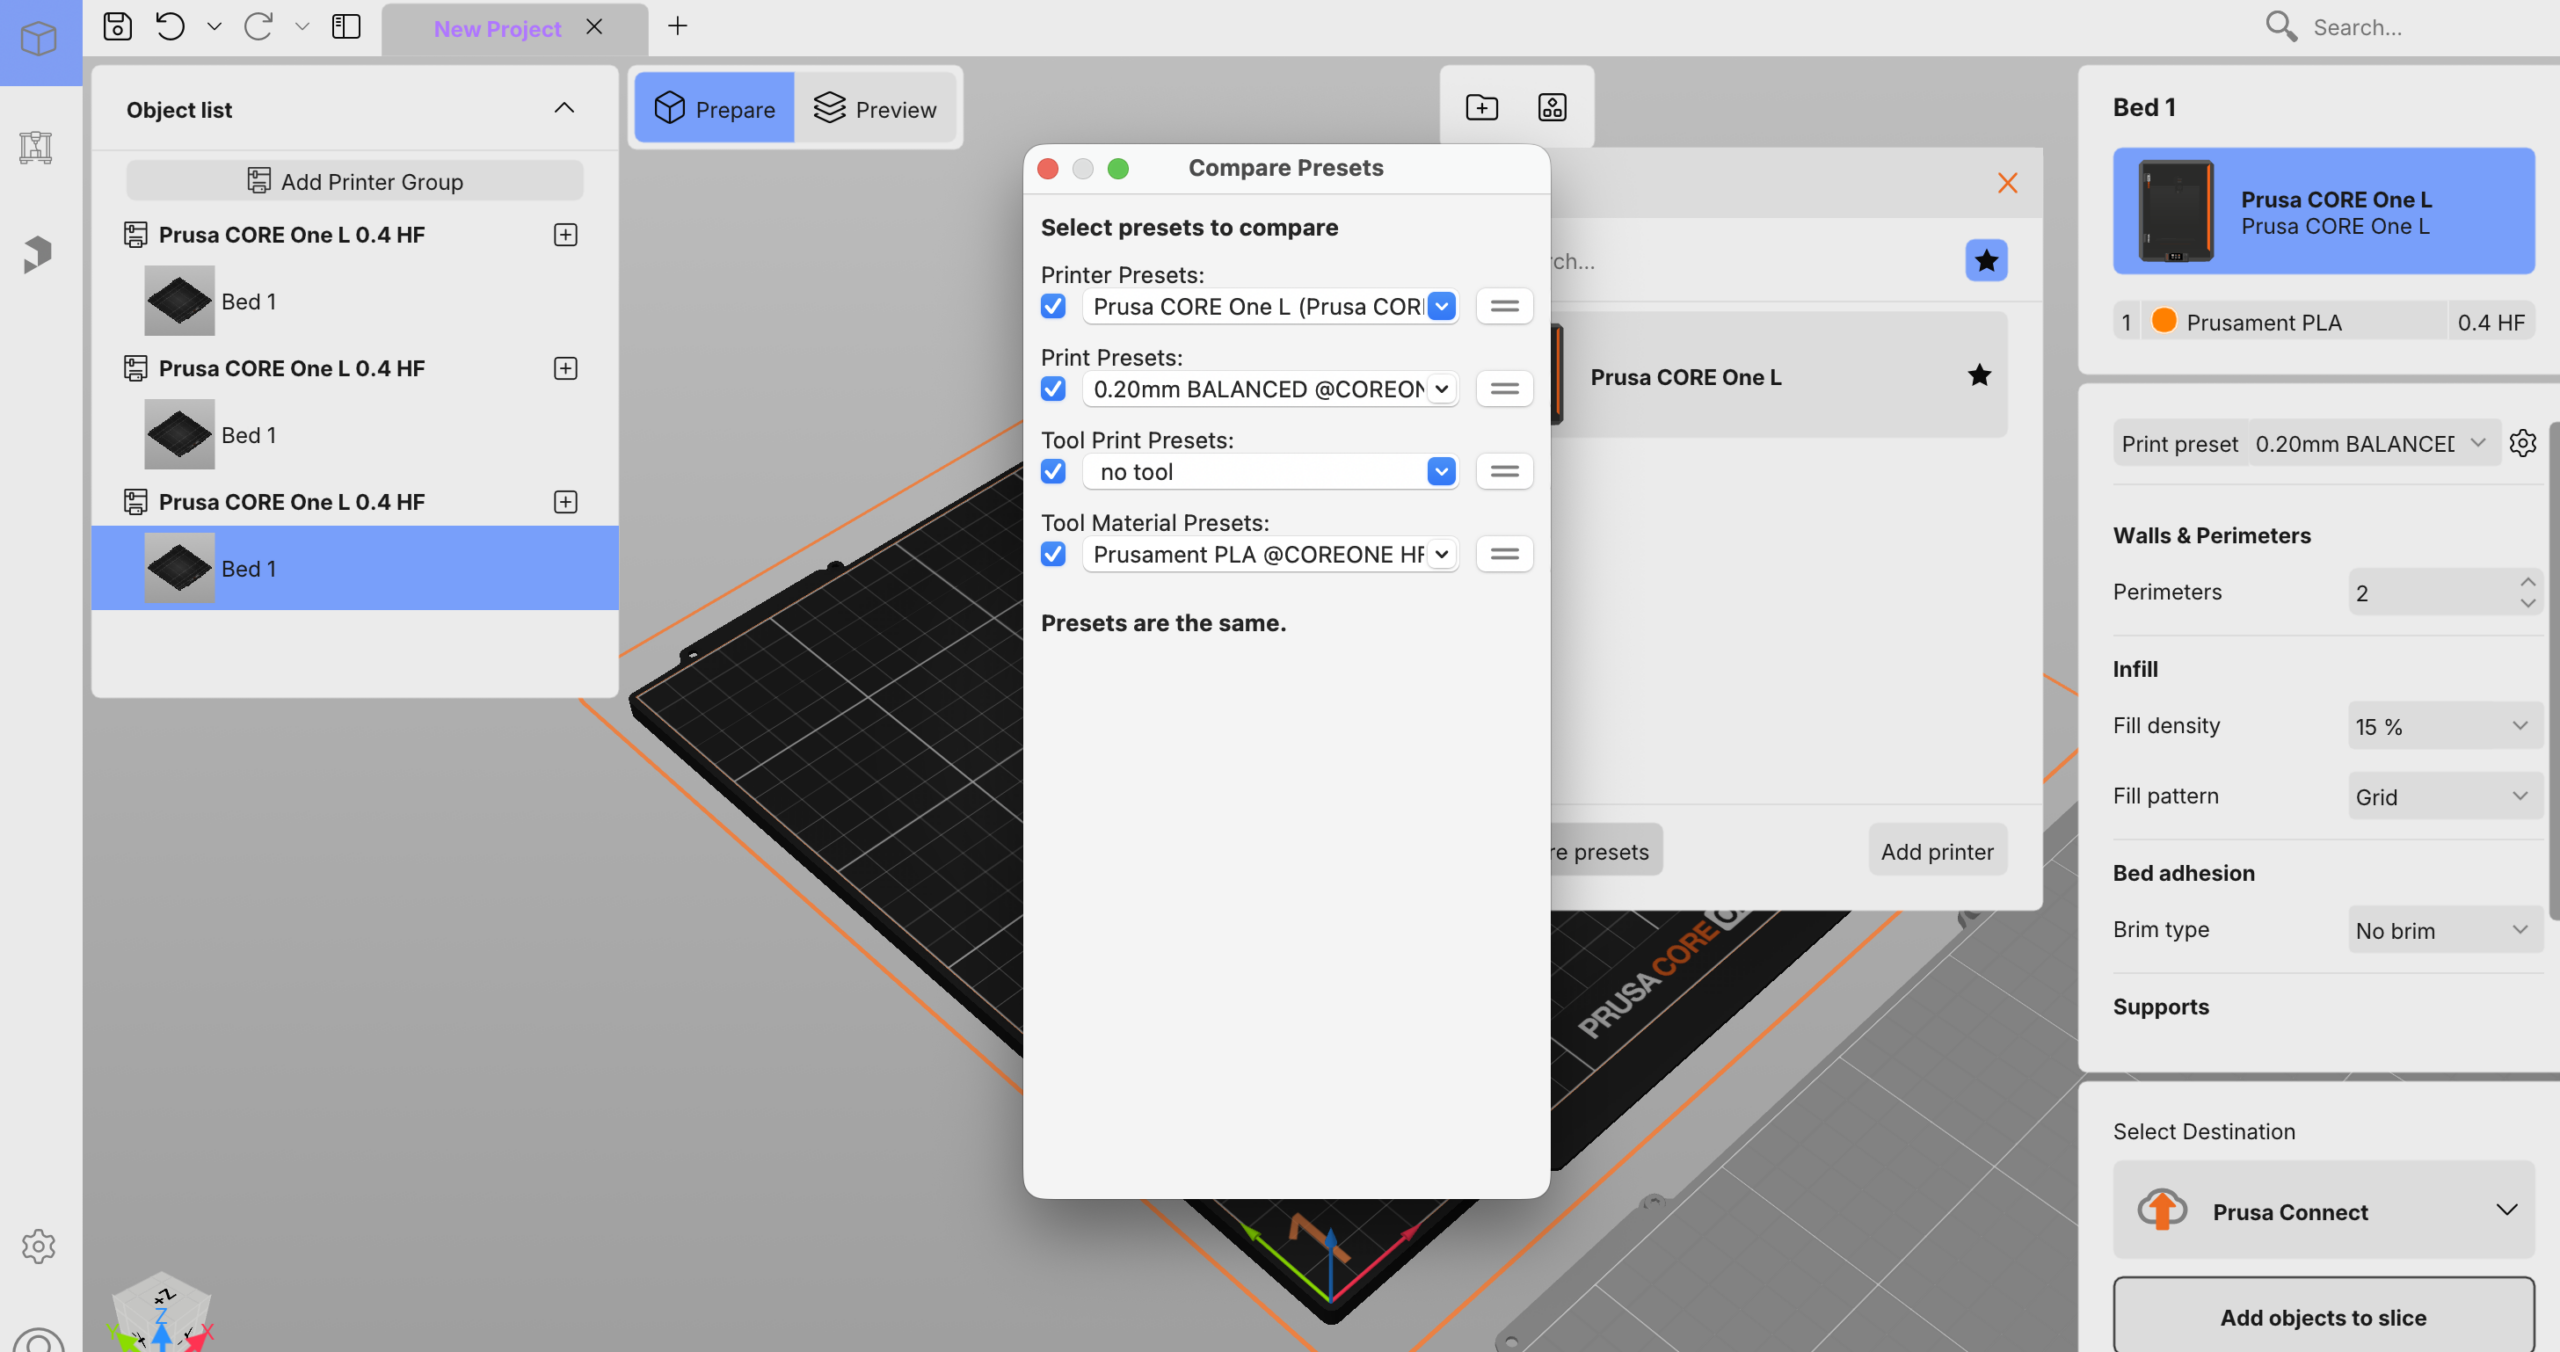Open the Prusa Connect destination dropdown

[x=2324, y=1211]
